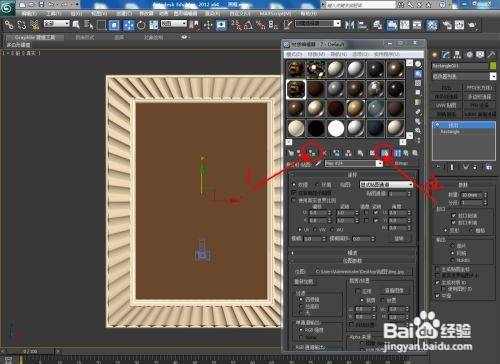The width and height of the screenshot is (500, 364).
Task: Toggle Show Map on Back checkbox
Action: coord(294,193)
